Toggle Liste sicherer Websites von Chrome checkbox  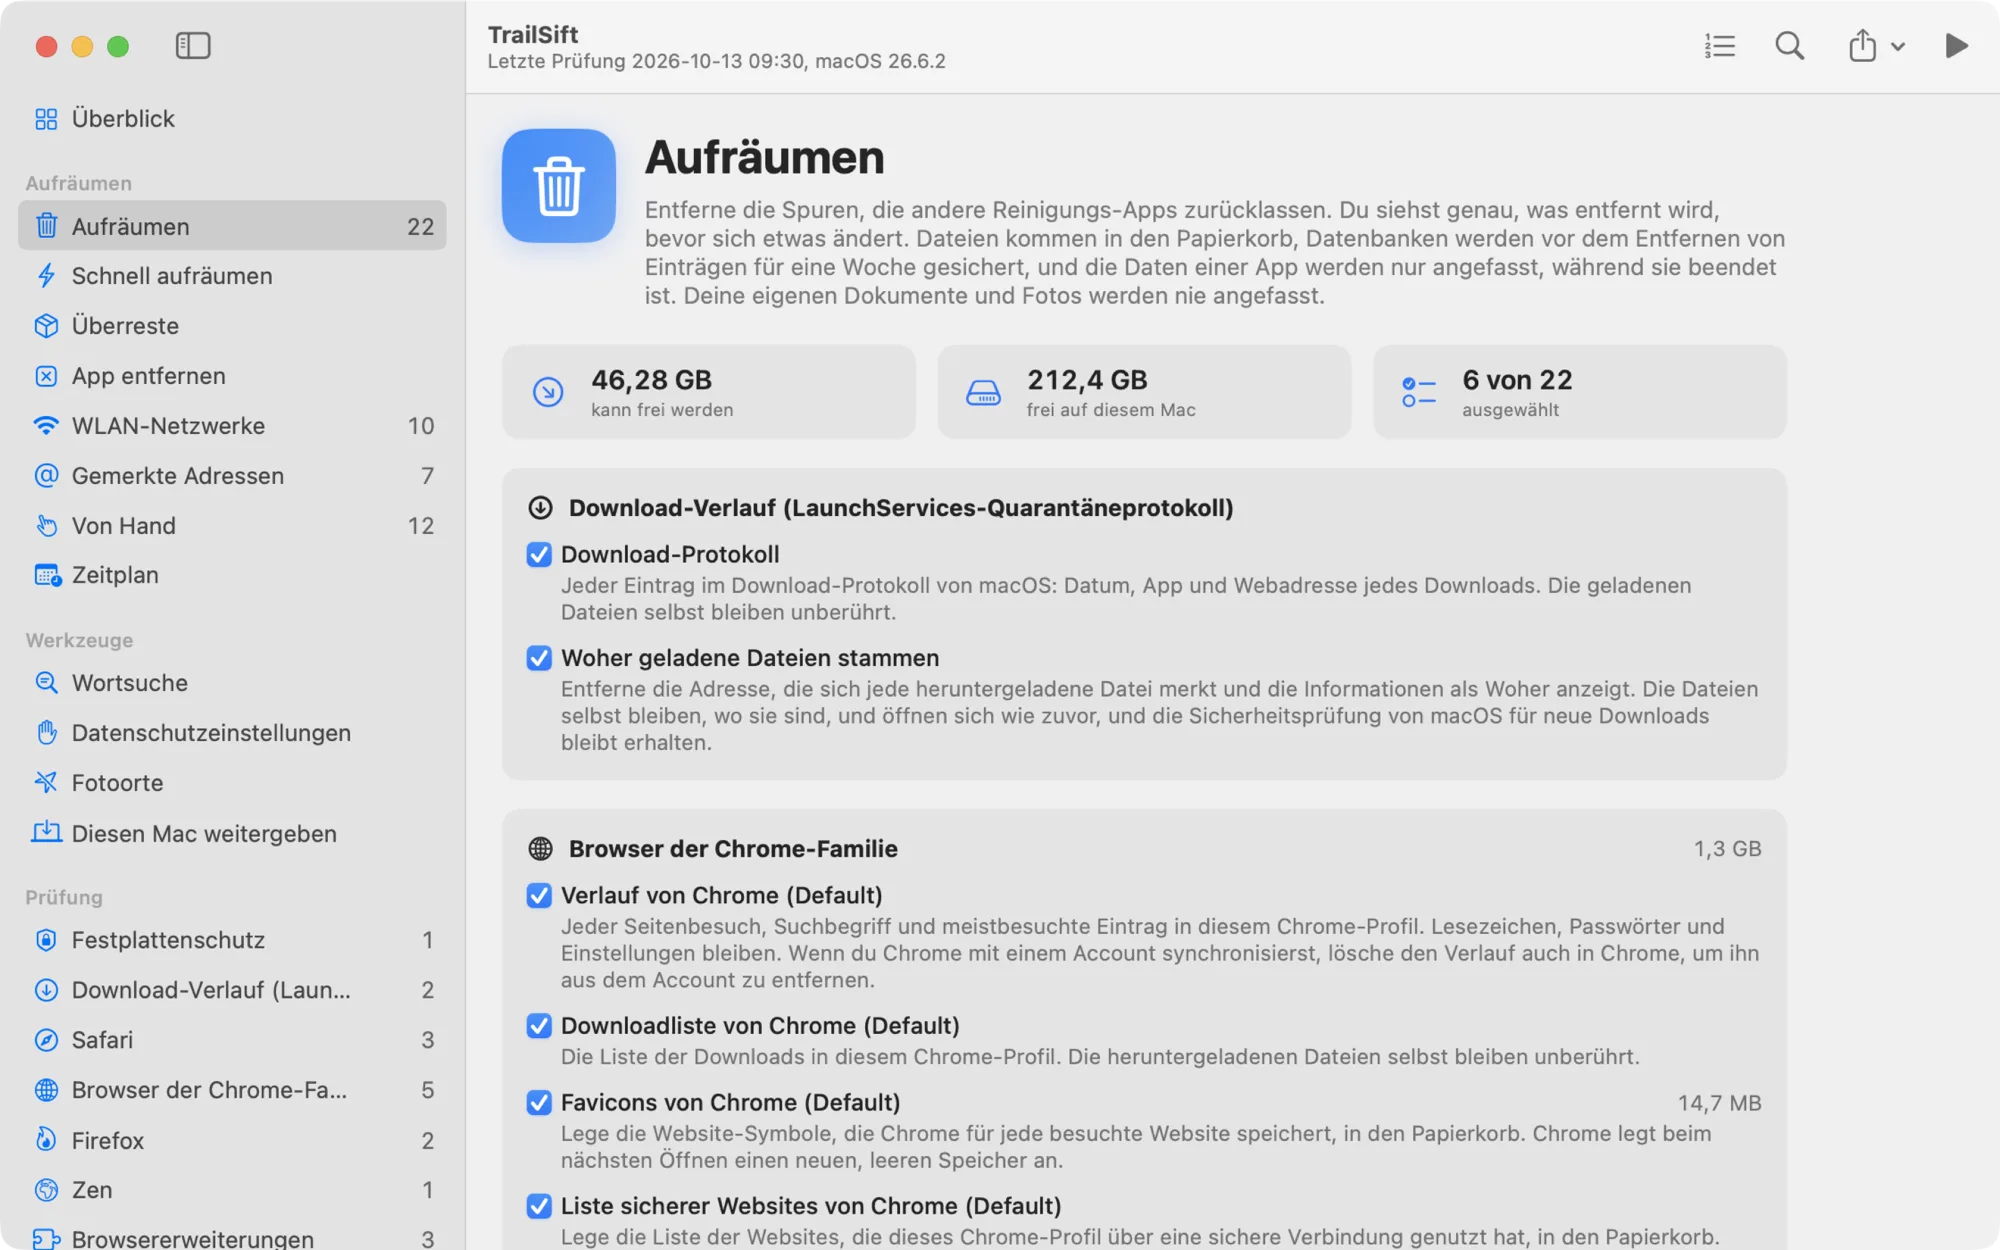tap(539, 1207)
